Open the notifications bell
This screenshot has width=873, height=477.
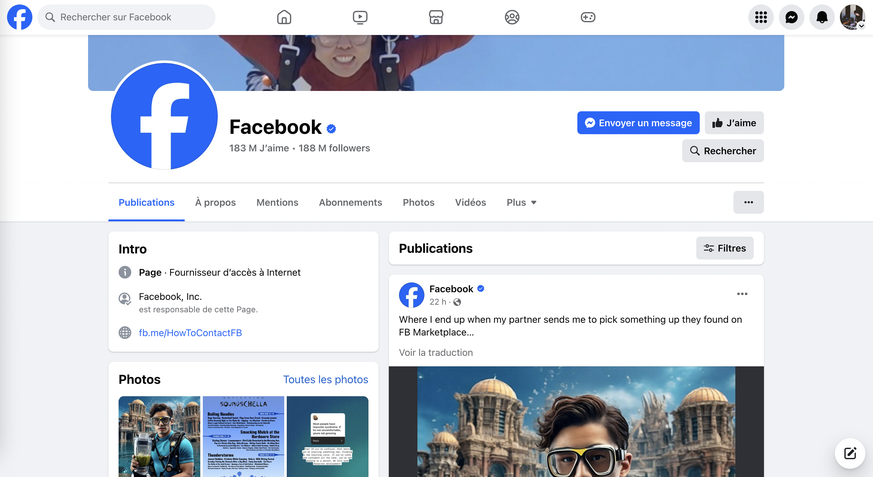click(x=822, y=17)
